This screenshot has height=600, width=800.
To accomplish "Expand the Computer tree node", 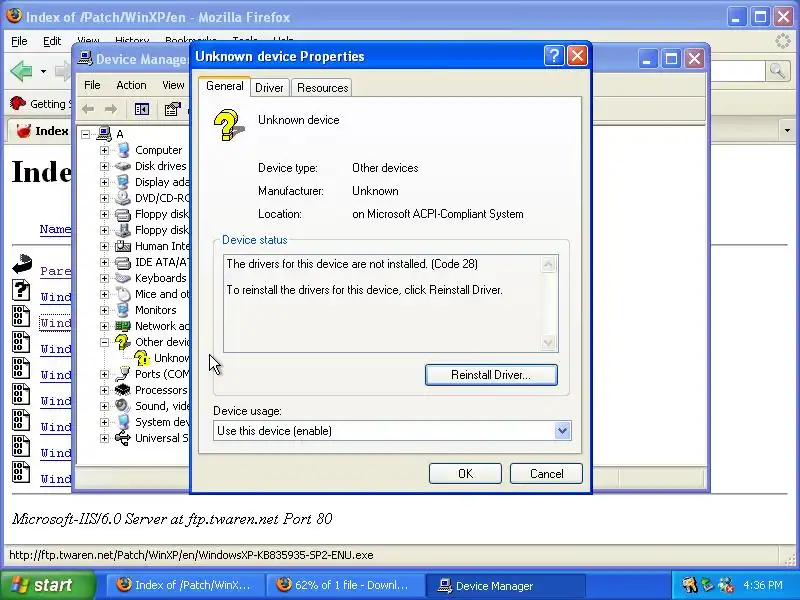I will (x=105, y=150).
